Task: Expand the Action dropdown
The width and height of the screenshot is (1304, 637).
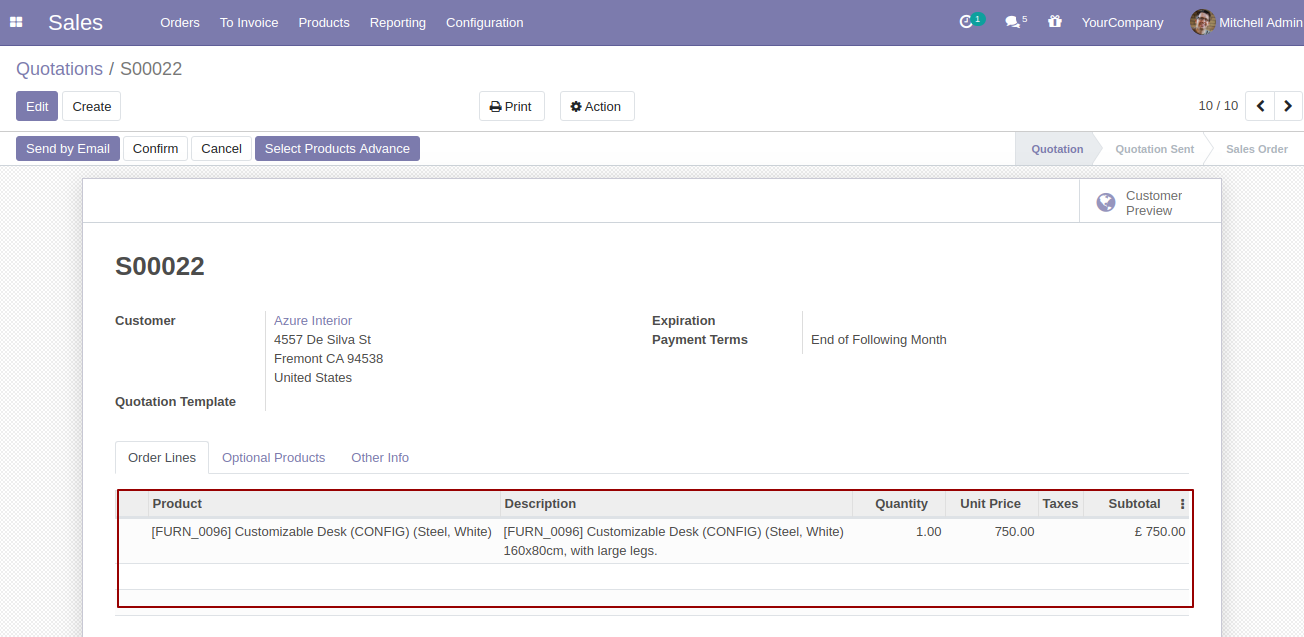Action: 596,107
